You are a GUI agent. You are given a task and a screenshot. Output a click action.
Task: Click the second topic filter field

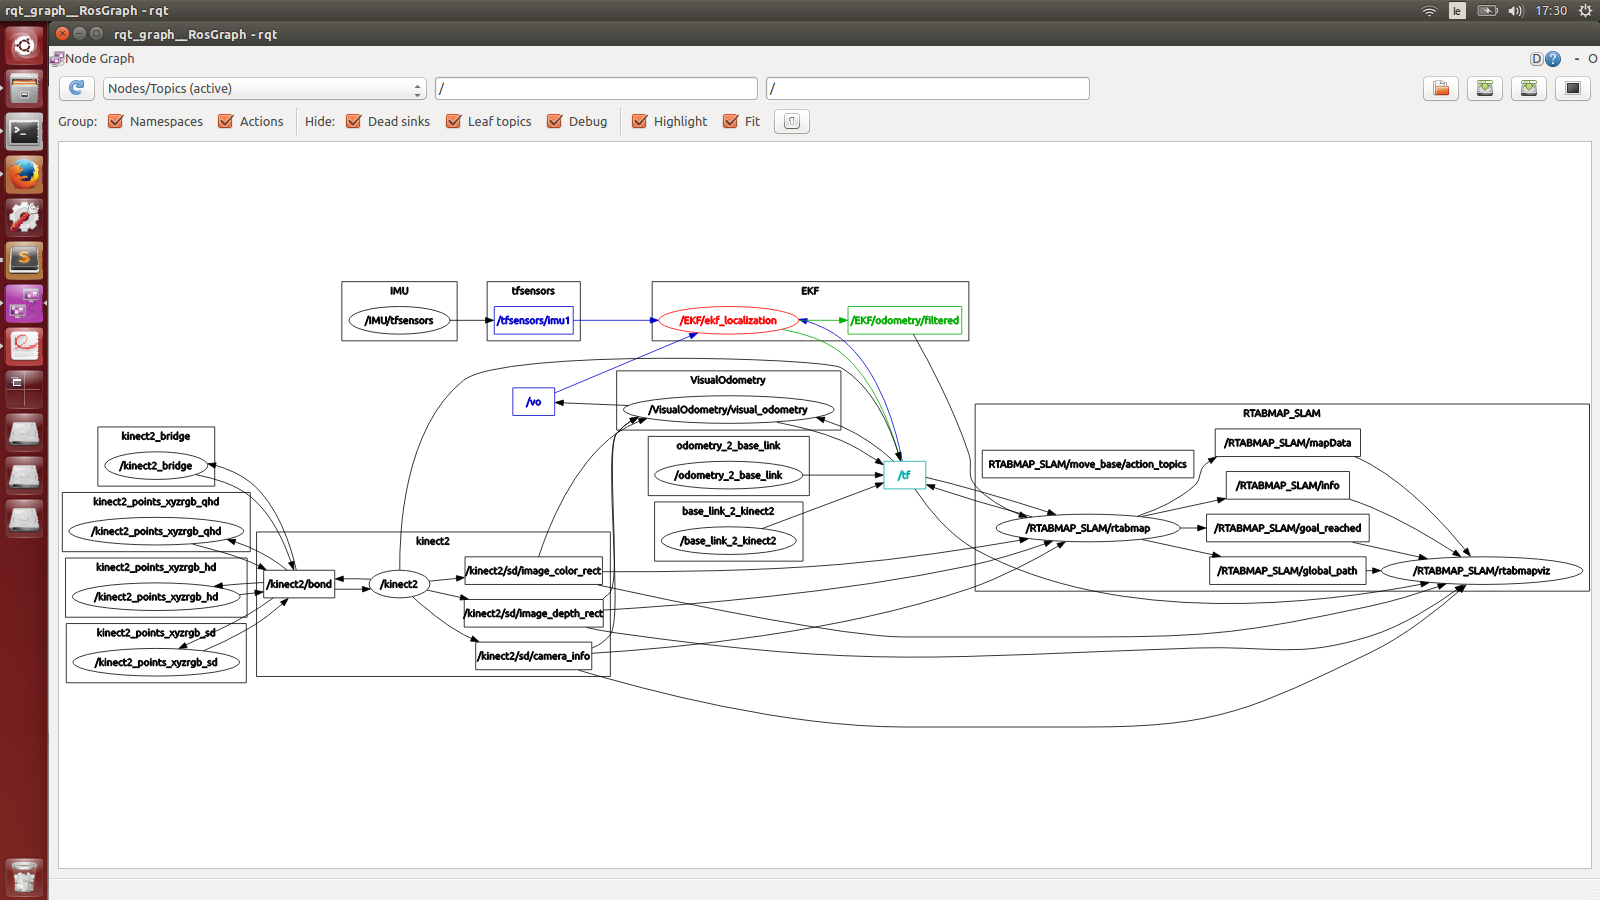coord(927,89)
